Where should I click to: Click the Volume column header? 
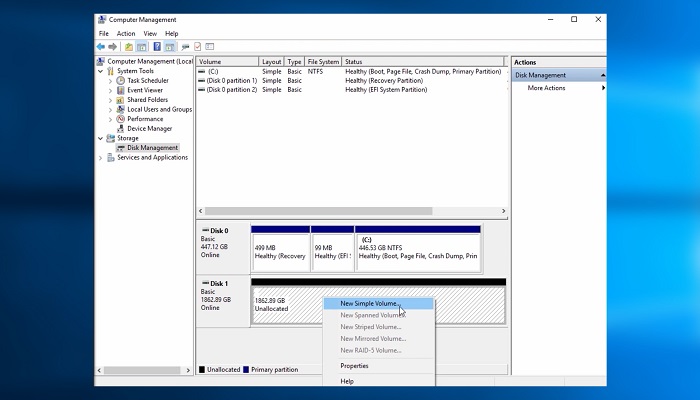click(227, 62)
